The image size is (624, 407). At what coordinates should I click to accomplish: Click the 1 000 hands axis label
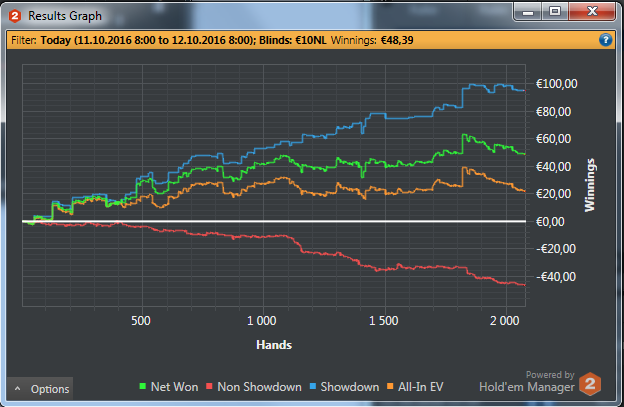tap(261, 321)
